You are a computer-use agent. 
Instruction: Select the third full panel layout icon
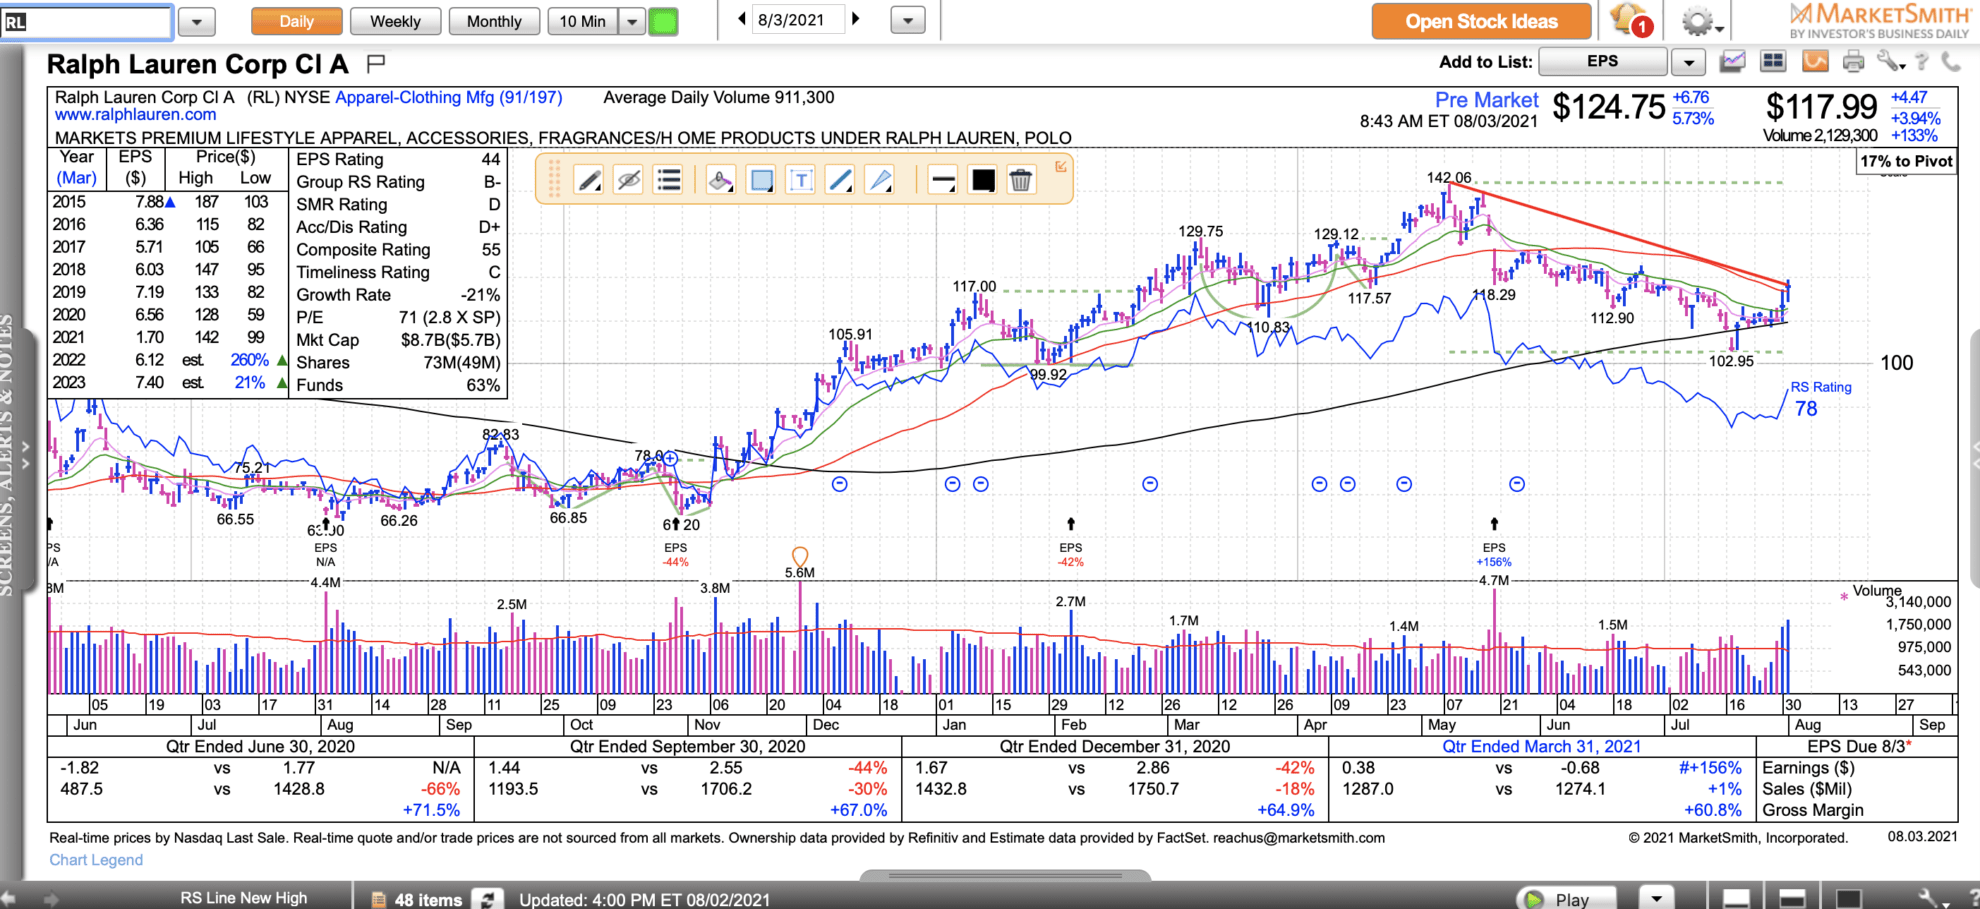1849,899
